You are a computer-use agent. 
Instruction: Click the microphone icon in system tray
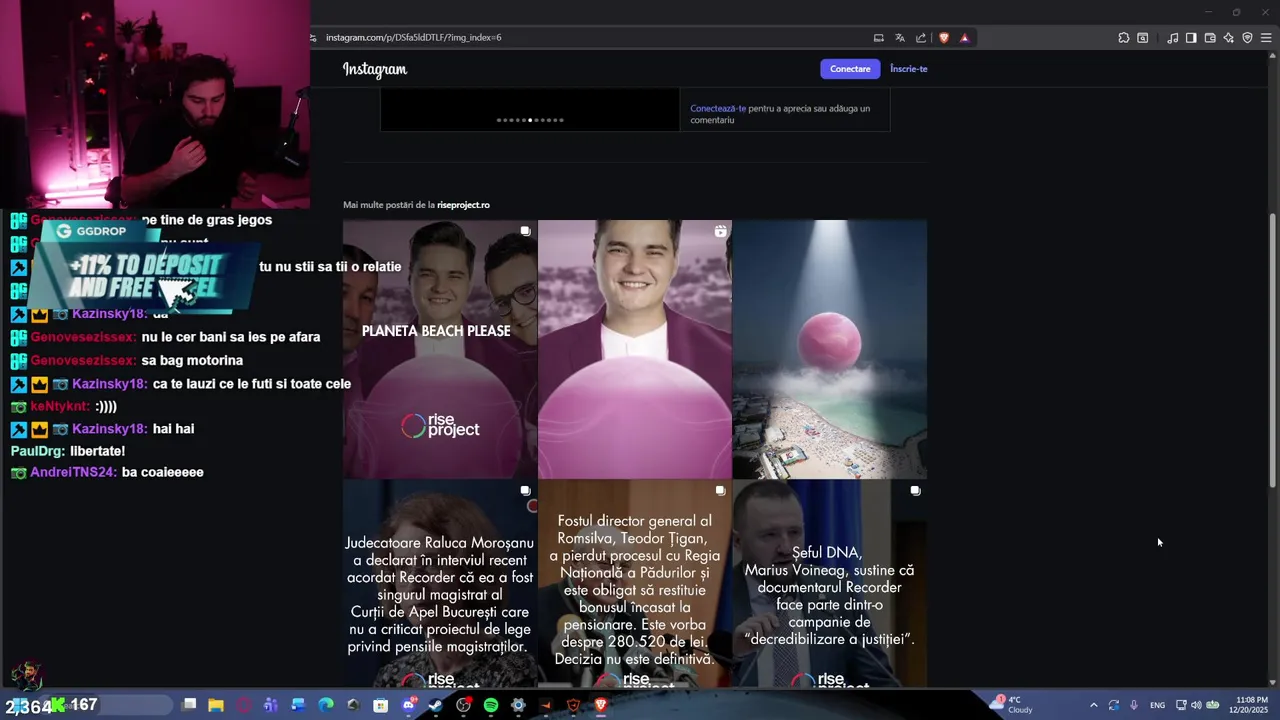click(1133, 705)
